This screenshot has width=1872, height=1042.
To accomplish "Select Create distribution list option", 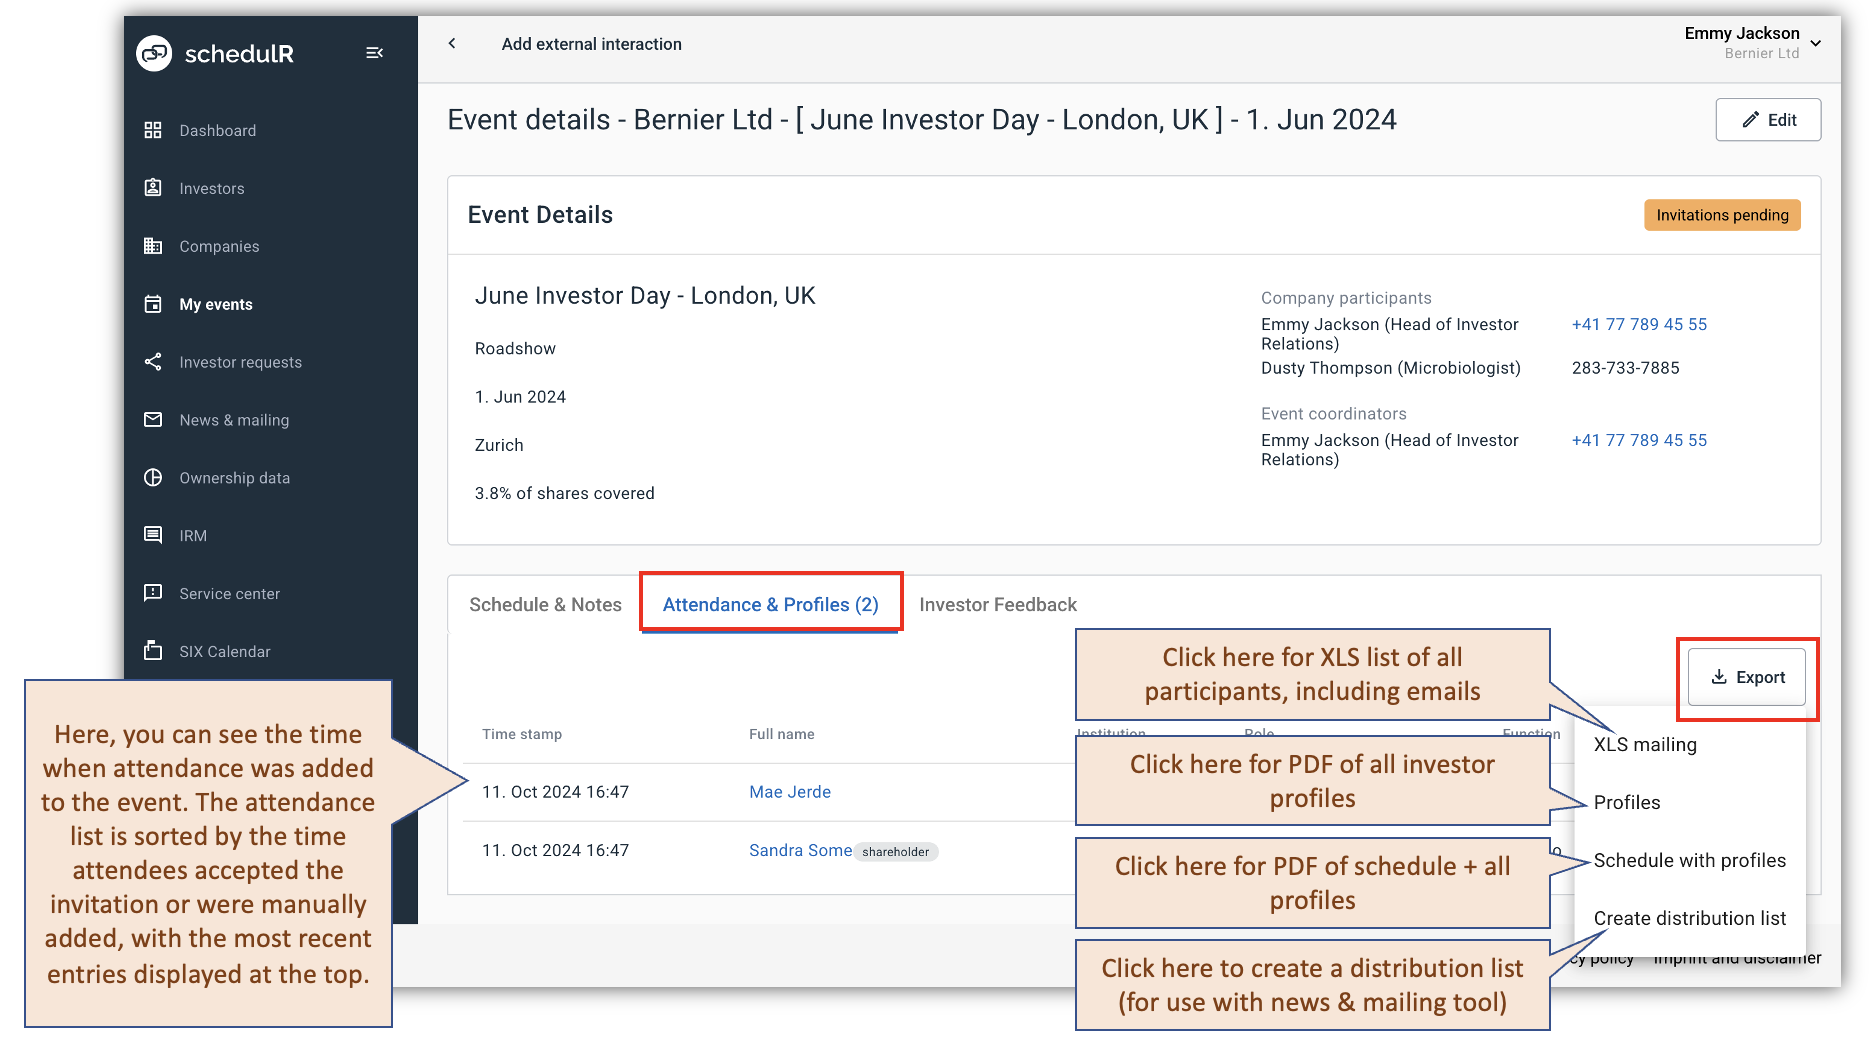I will pos(1689,918).
